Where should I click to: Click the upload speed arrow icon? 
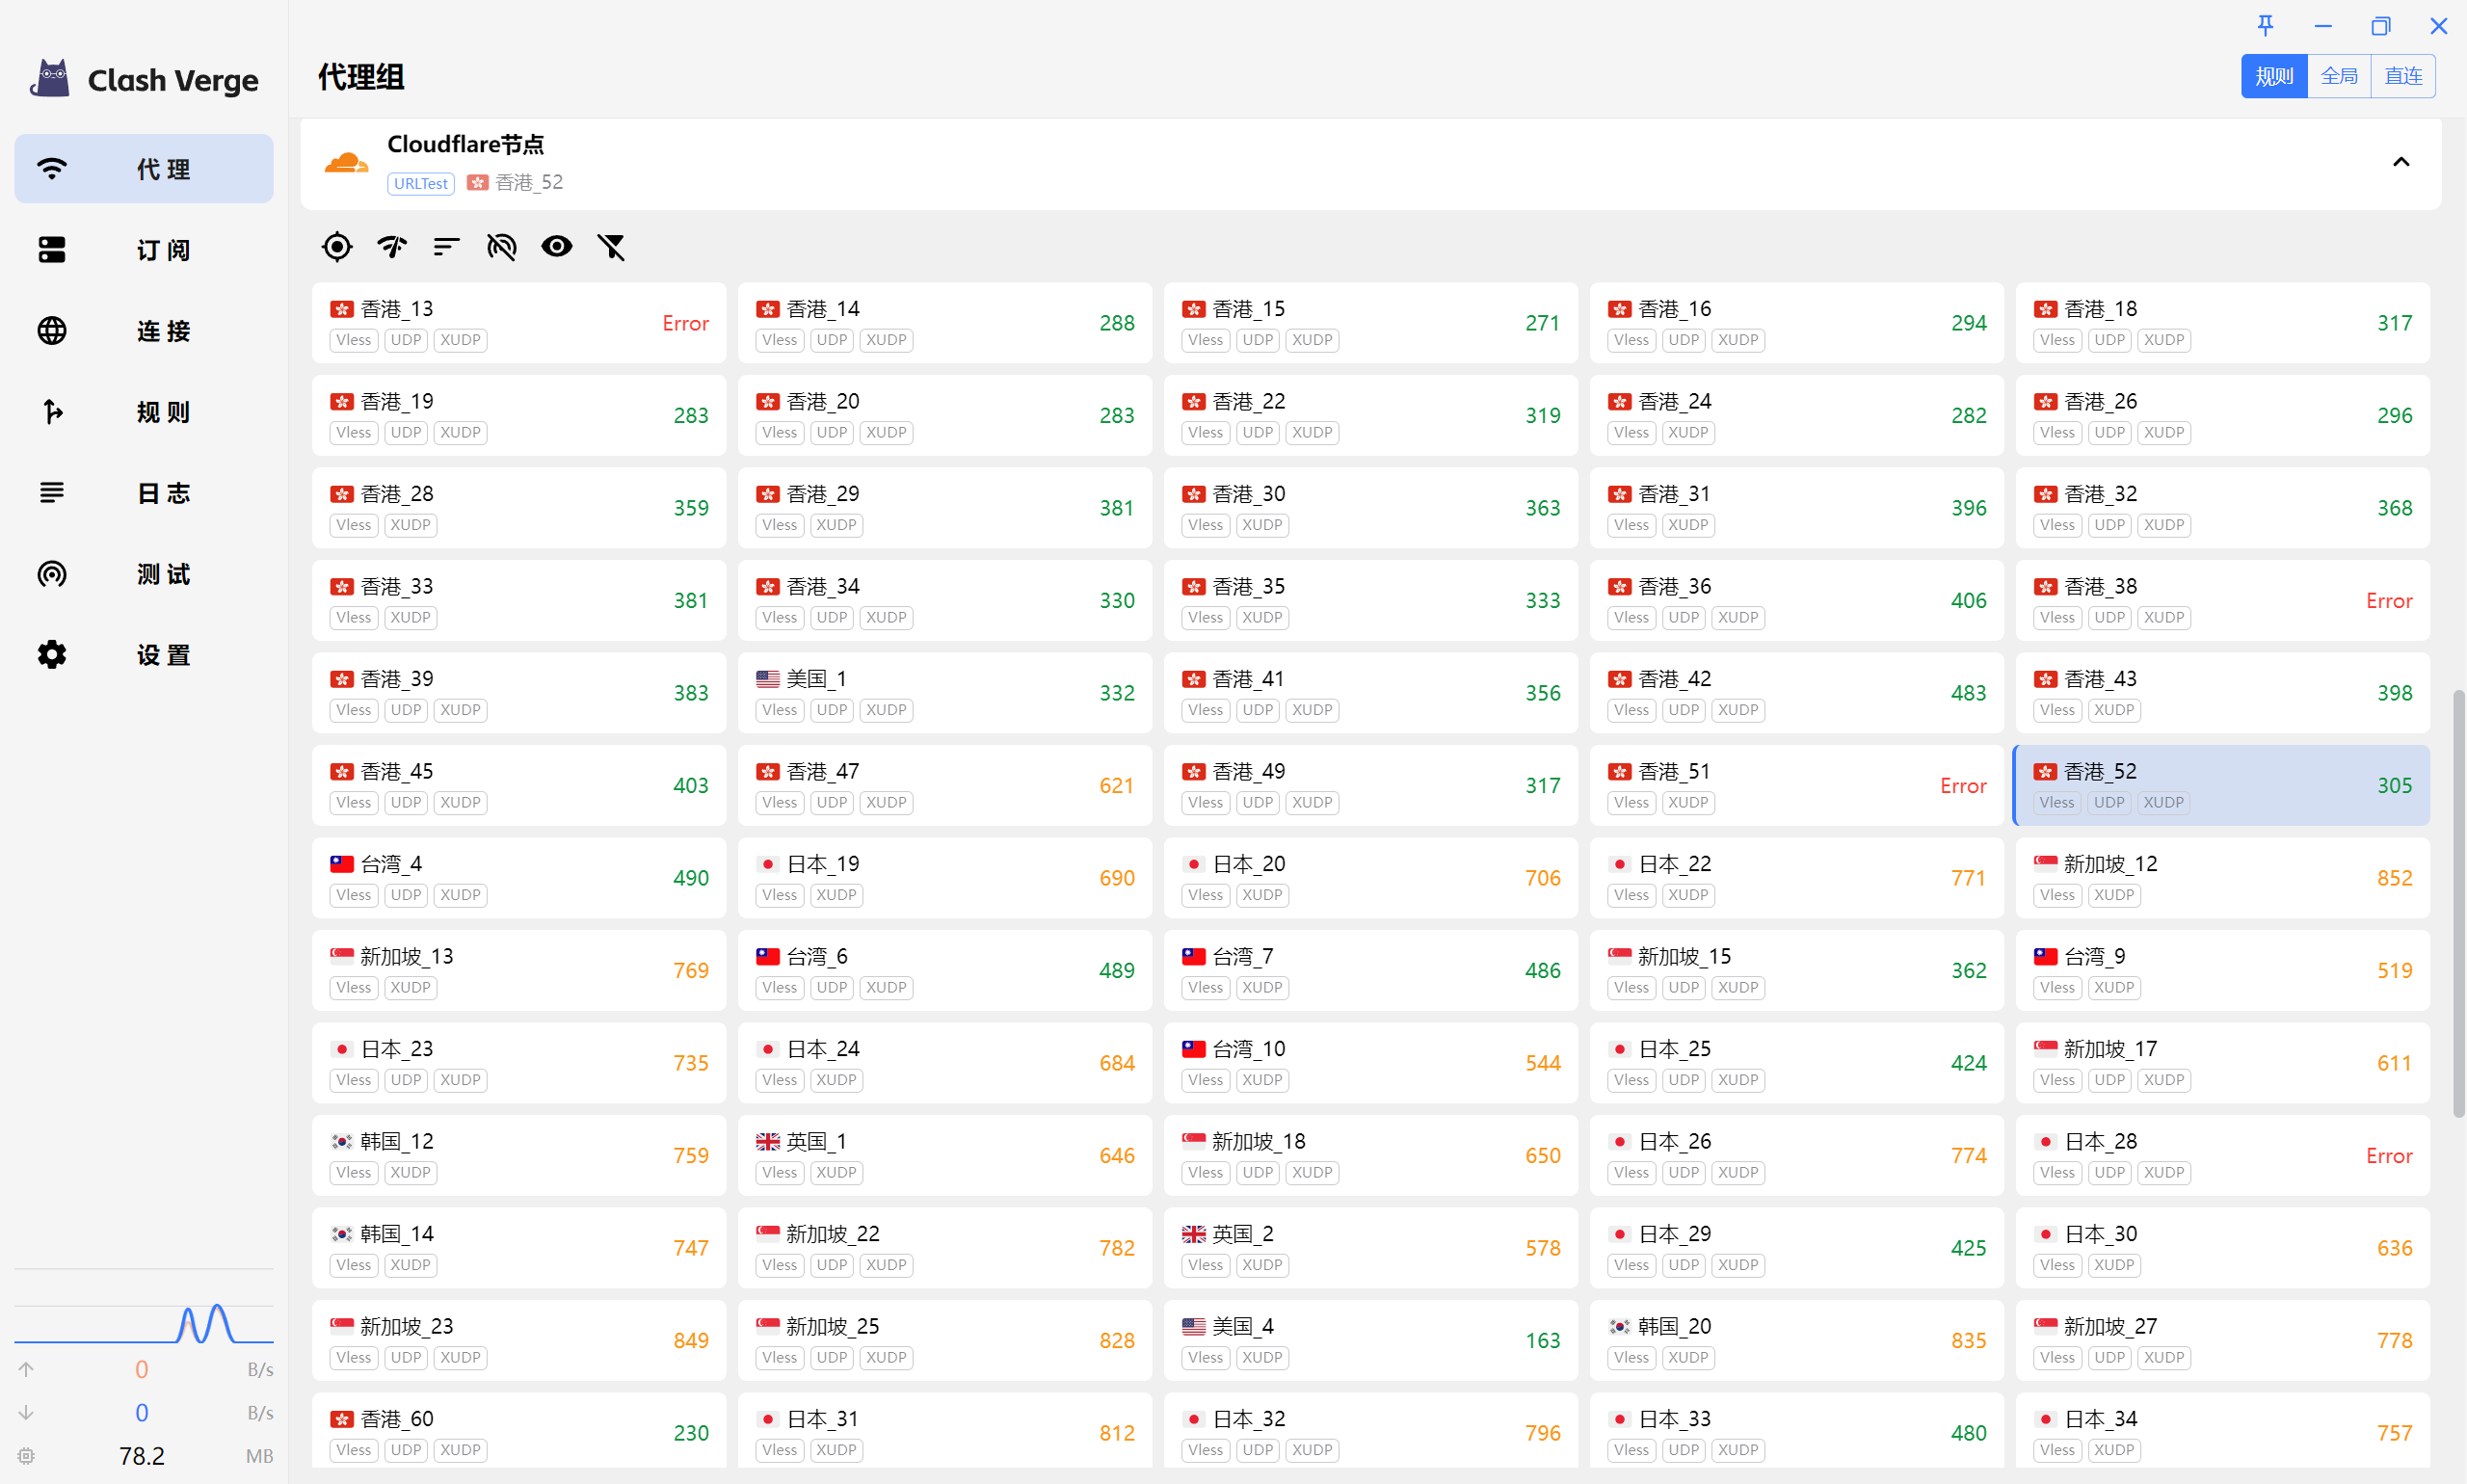tap(27, 1369)
